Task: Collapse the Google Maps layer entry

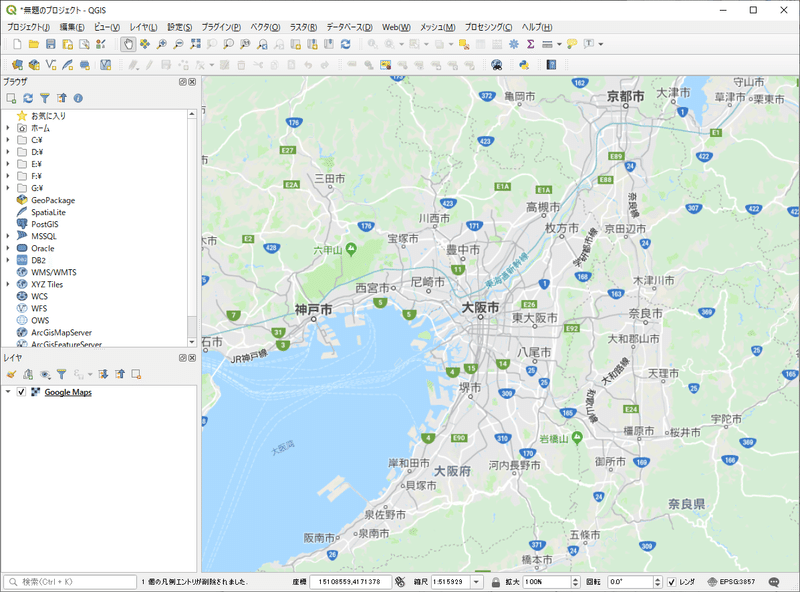Action: (x=8, y=392)
